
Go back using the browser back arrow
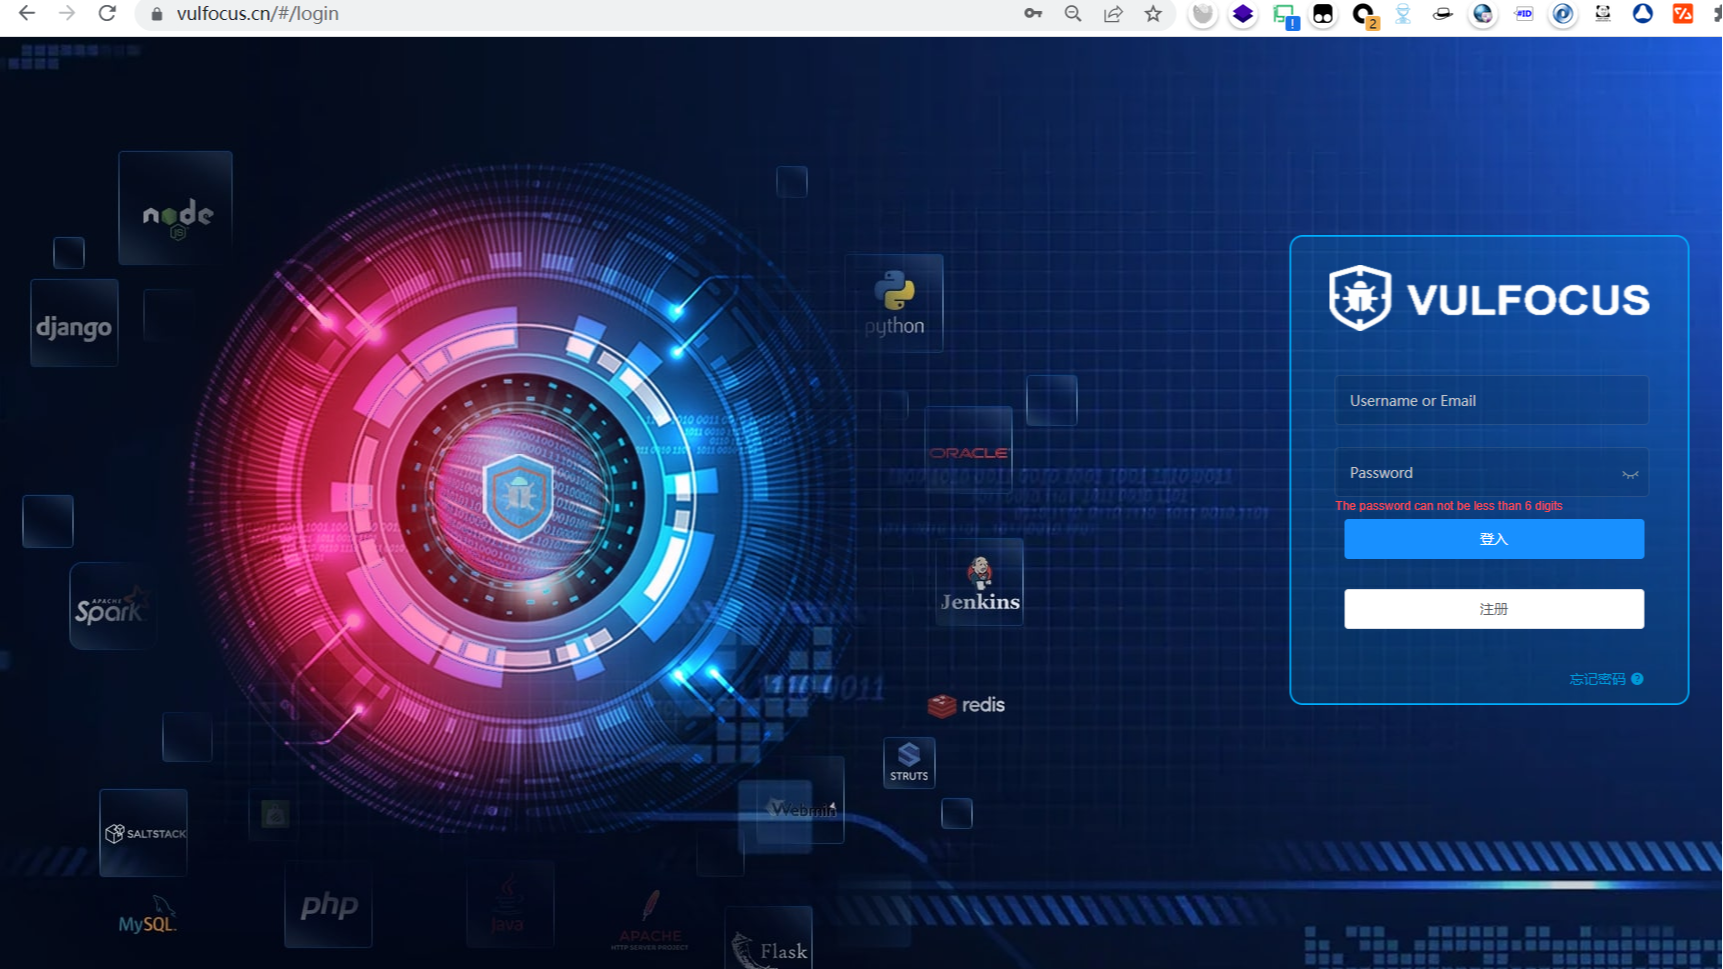(27, 13)
